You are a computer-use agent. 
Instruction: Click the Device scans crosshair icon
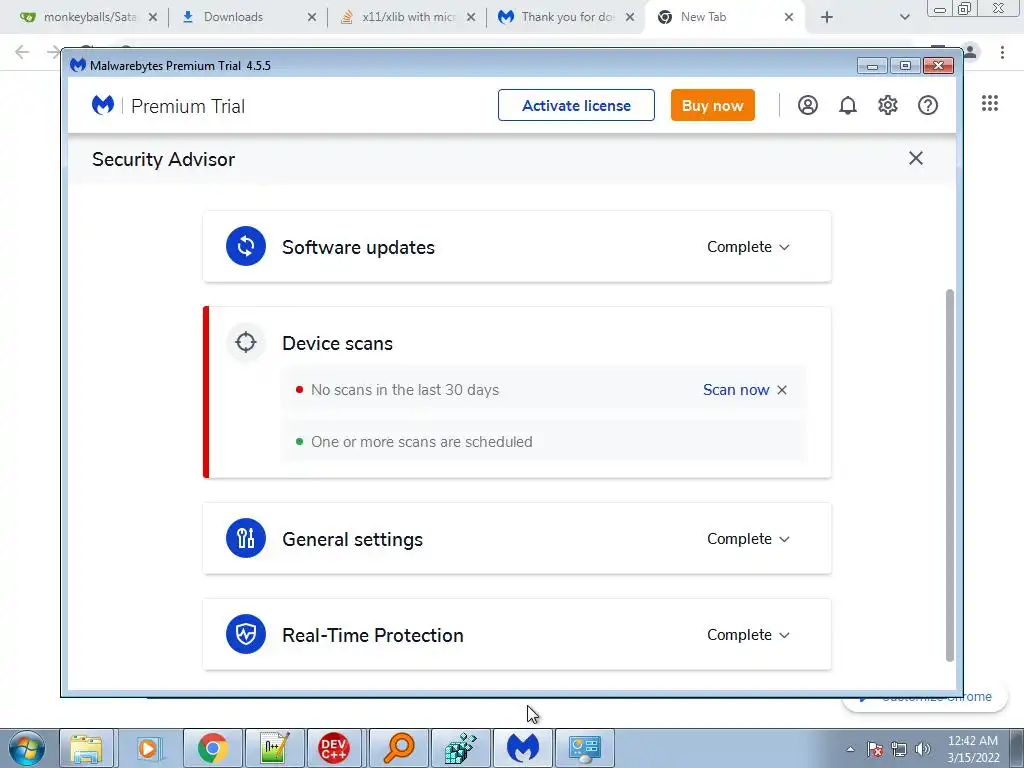(x=246, y=342)
